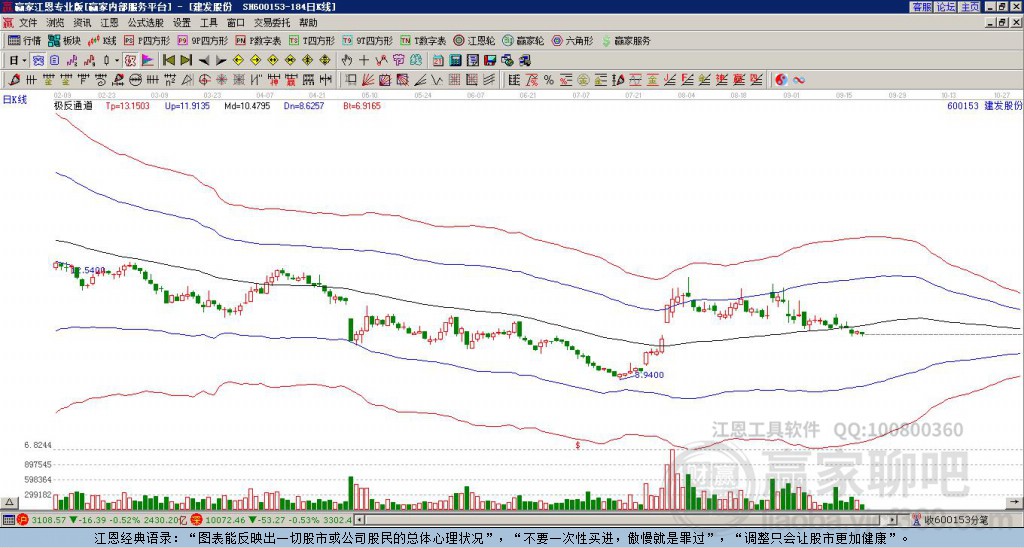Open the 设置 menu
The height and width of the screenshot is (548, 1024).
click(x=182, y=23)
